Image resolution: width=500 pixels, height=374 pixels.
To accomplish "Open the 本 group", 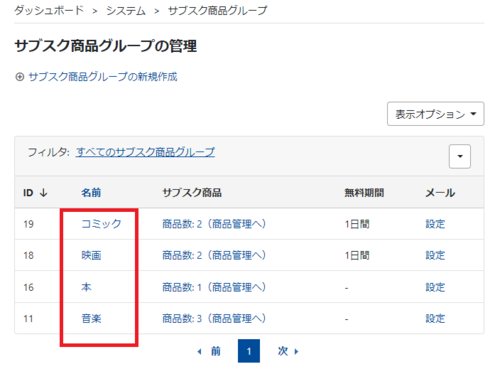I will coord(86,287).
